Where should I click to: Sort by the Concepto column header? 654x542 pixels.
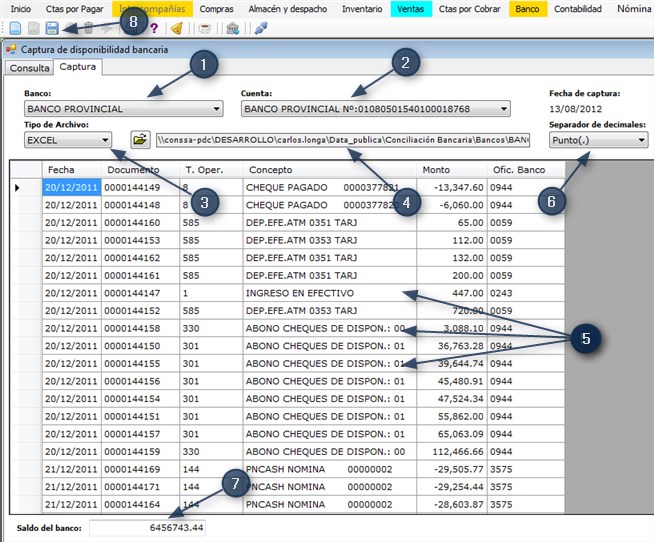[330, 170]
